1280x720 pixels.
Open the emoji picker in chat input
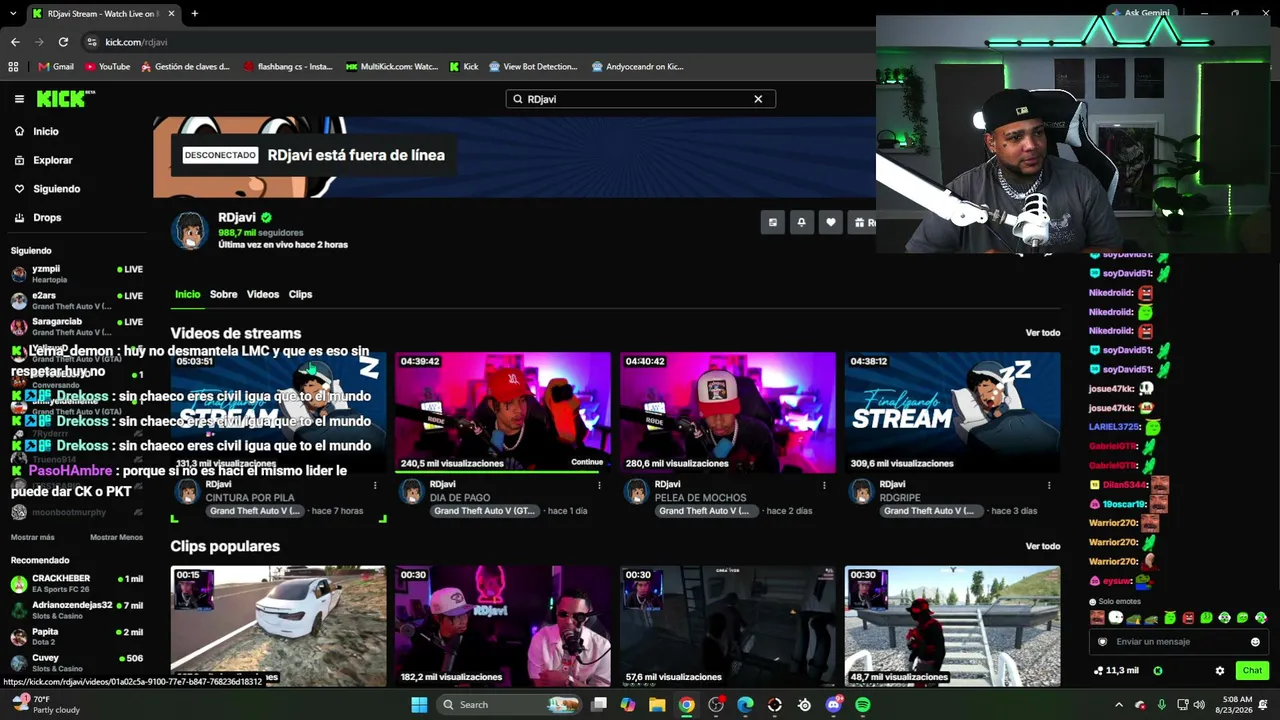pyautogui.click(x=1255, y=642)
